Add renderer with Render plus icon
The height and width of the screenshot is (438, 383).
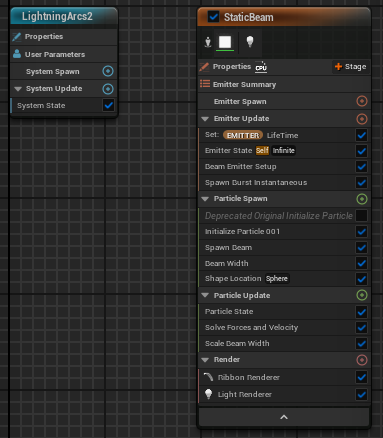[x=362, y=360]
